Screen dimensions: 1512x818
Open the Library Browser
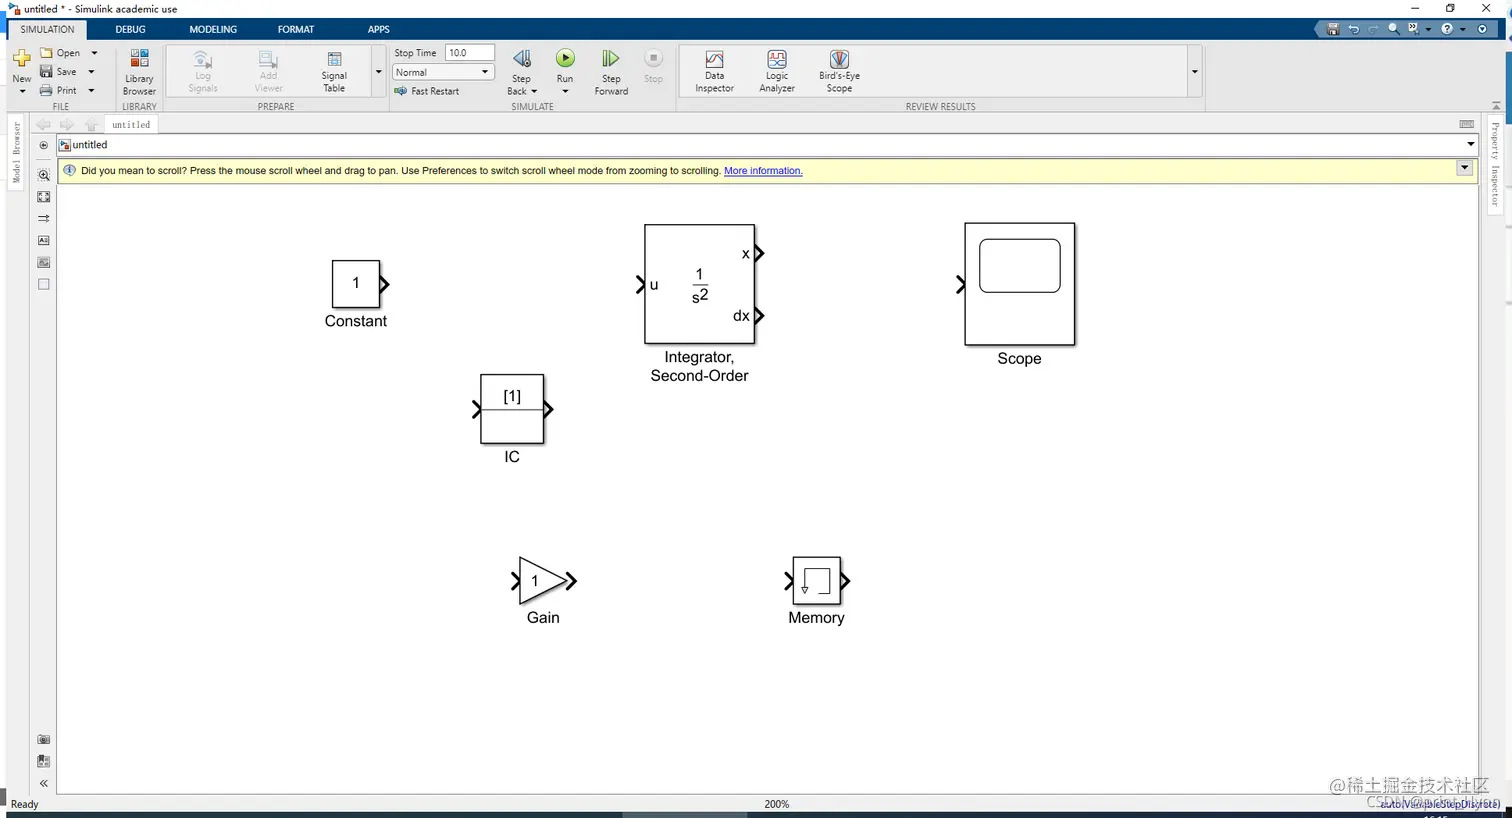point(139,71)
